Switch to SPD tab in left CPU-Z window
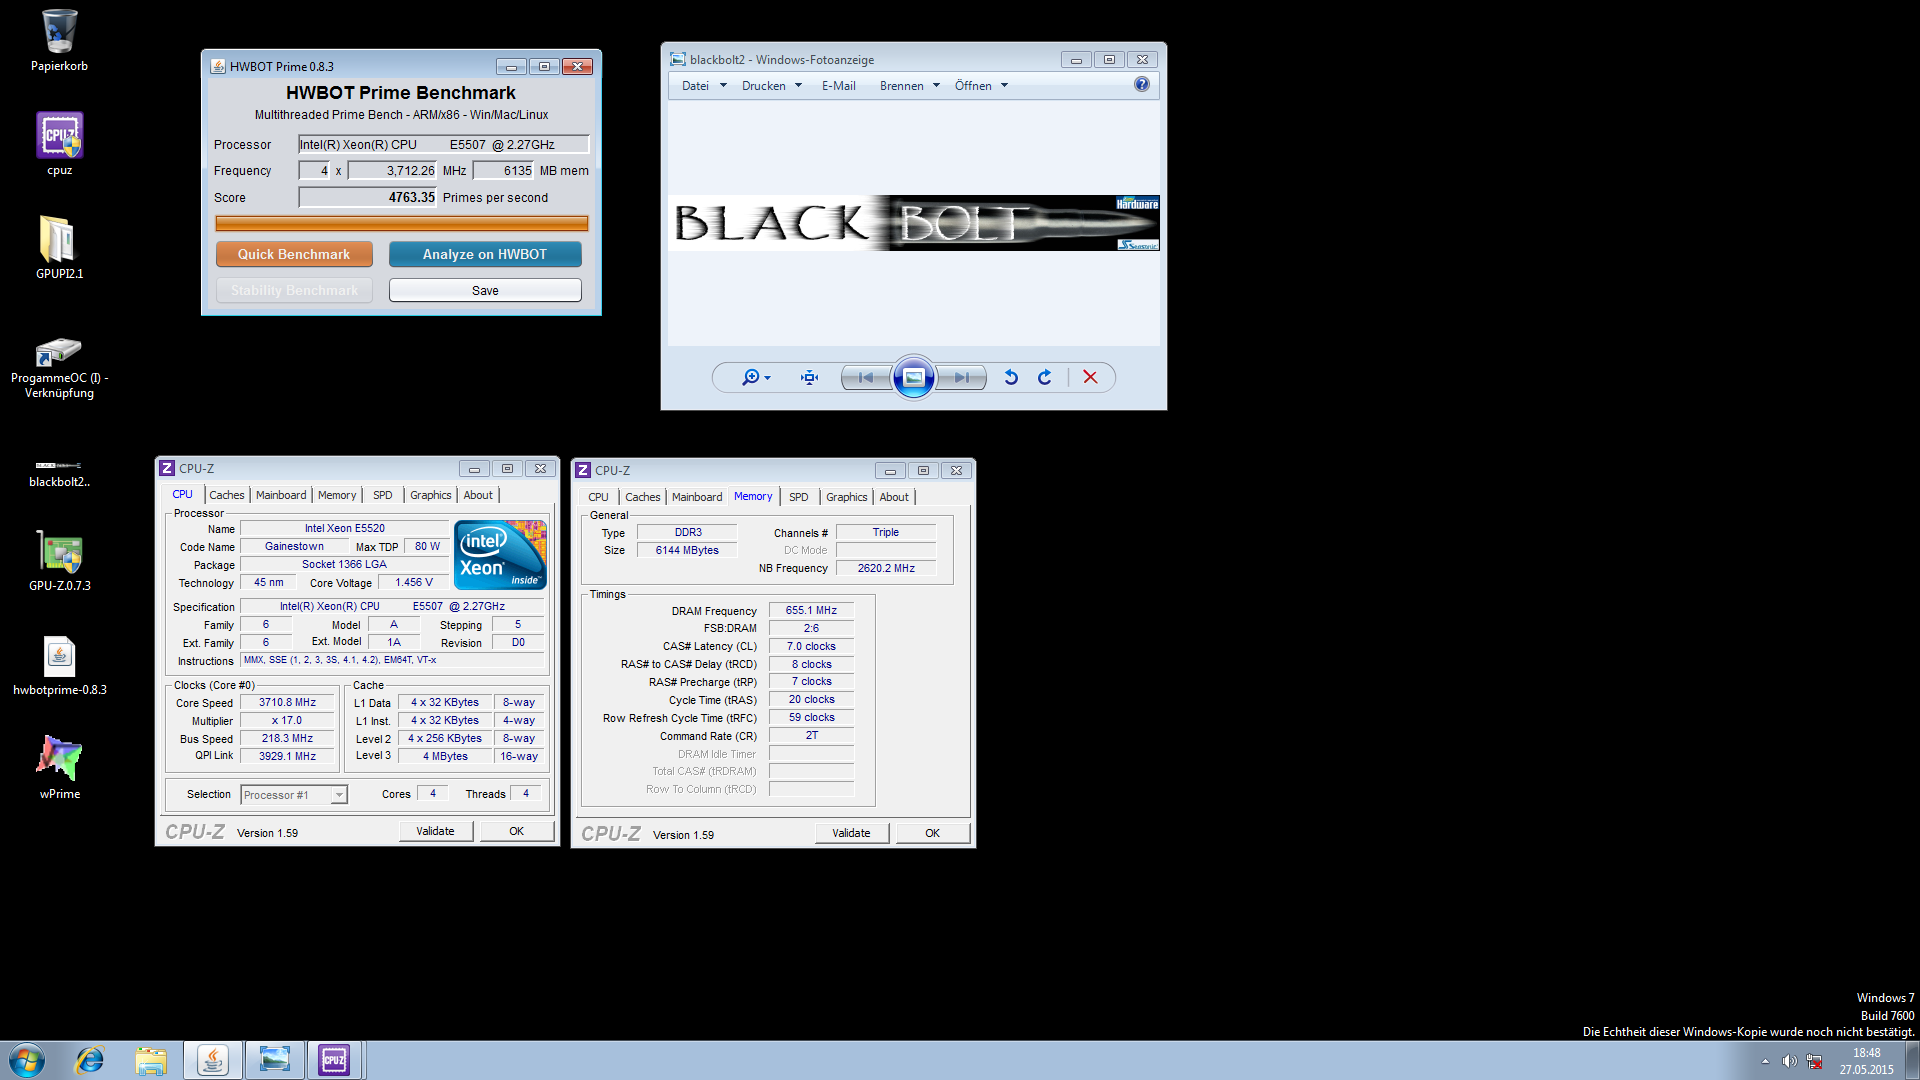 (382, 495)
